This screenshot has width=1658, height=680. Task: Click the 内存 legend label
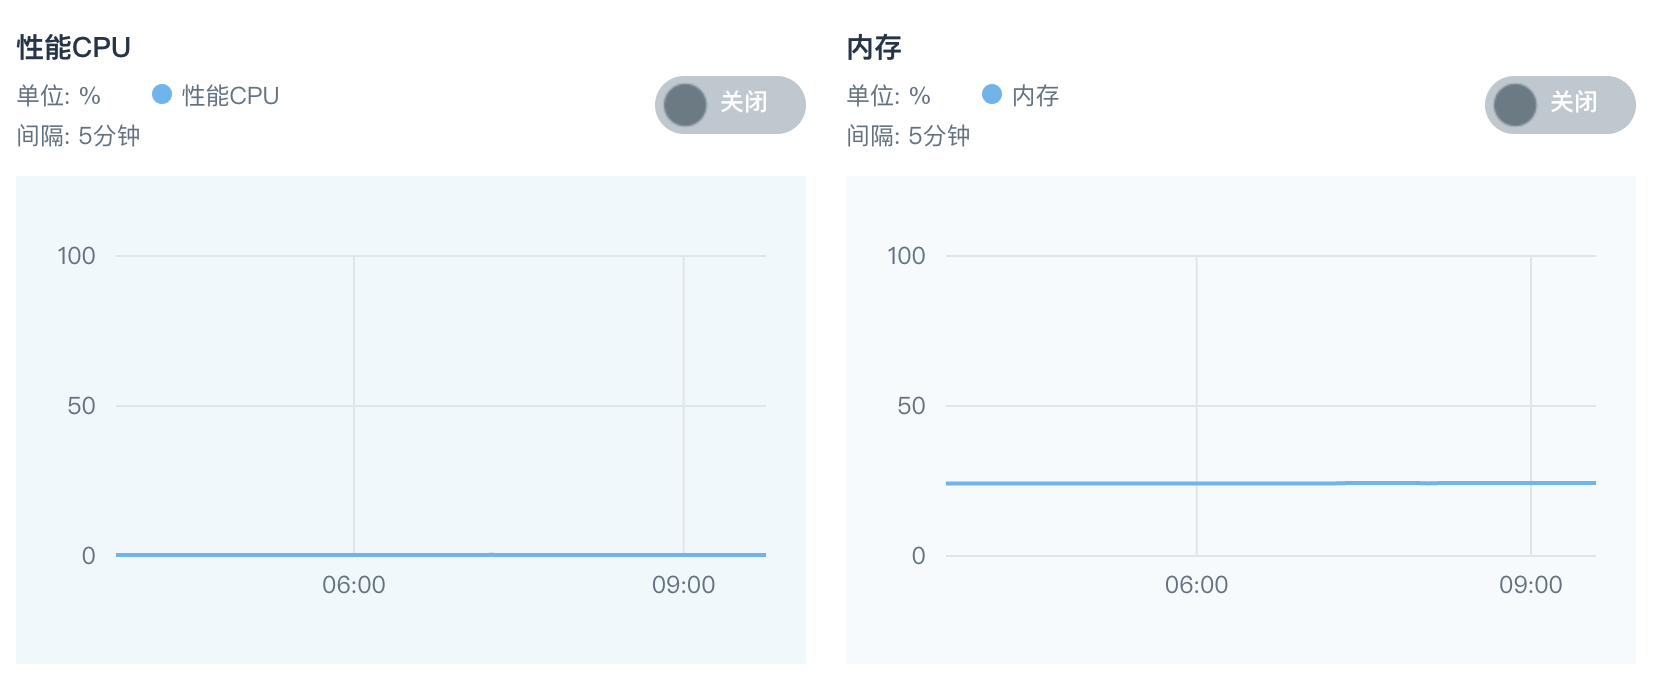pyautogui.click(x=1035, y=96)
